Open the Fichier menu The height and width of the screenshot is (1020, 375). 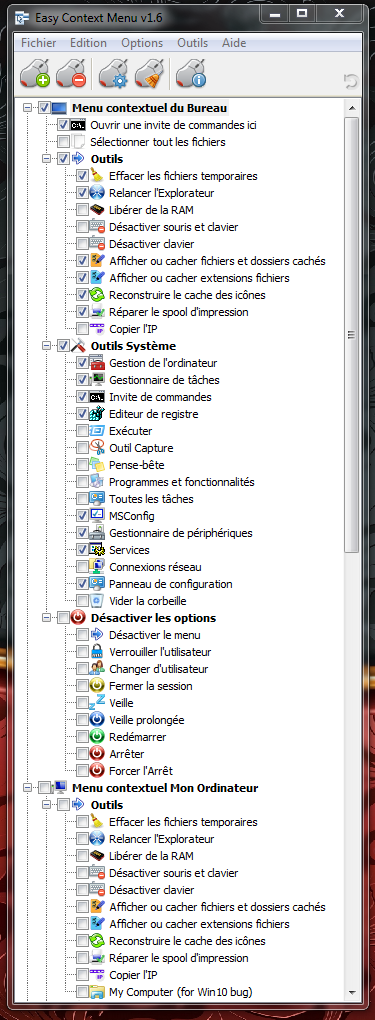[x=38, y=43]
